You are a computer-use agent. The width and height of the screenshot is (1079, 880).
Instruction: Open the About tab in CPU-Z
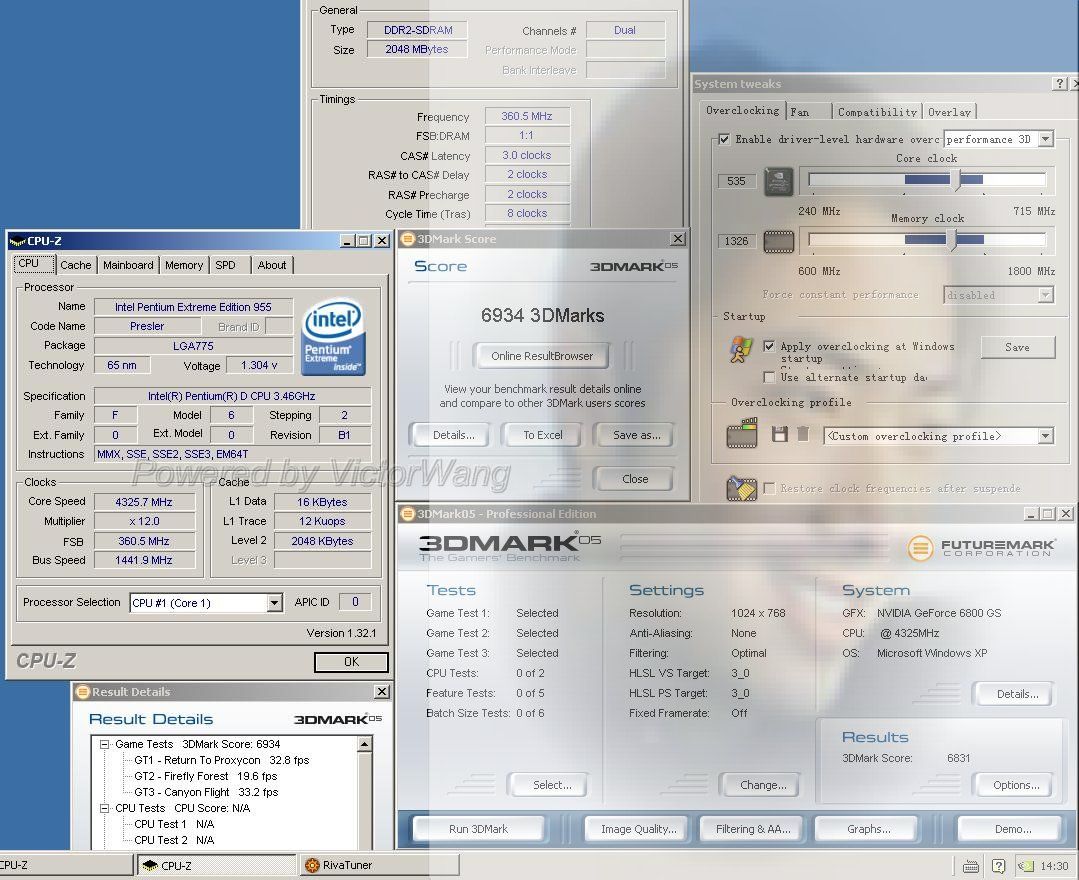point(272,265)
